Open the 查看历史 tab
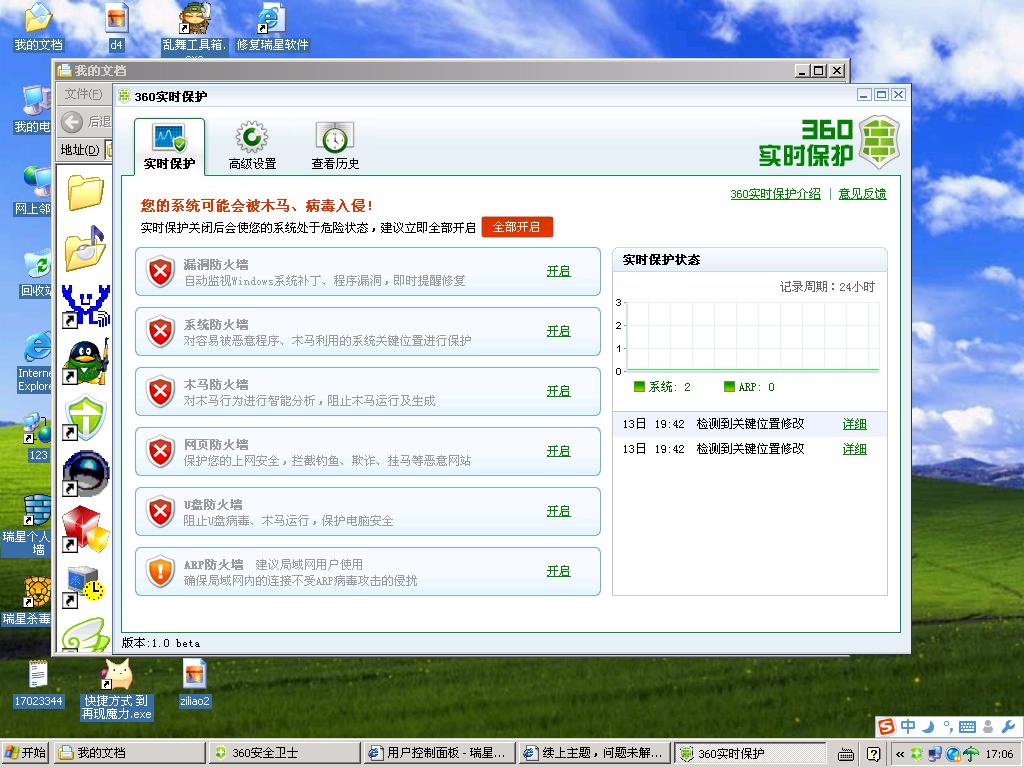The image size is (1024, 768). point(335,146)
